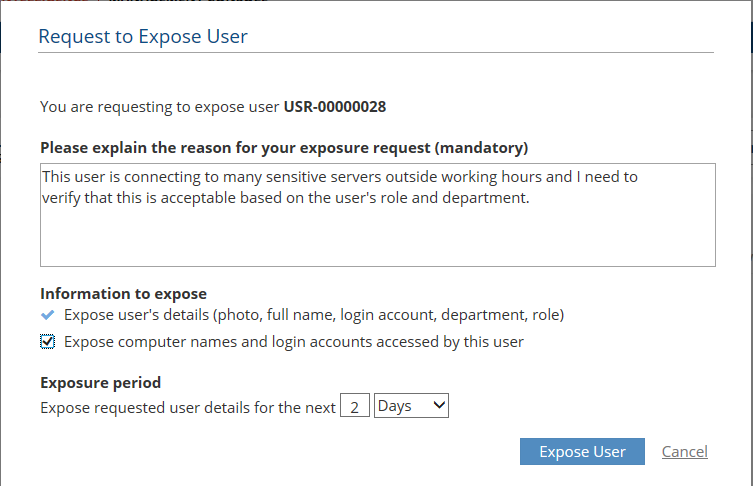Click the 'Request to Expose User' dialog title
This screenshot has height=486, width=753.
tap(143, 37)
